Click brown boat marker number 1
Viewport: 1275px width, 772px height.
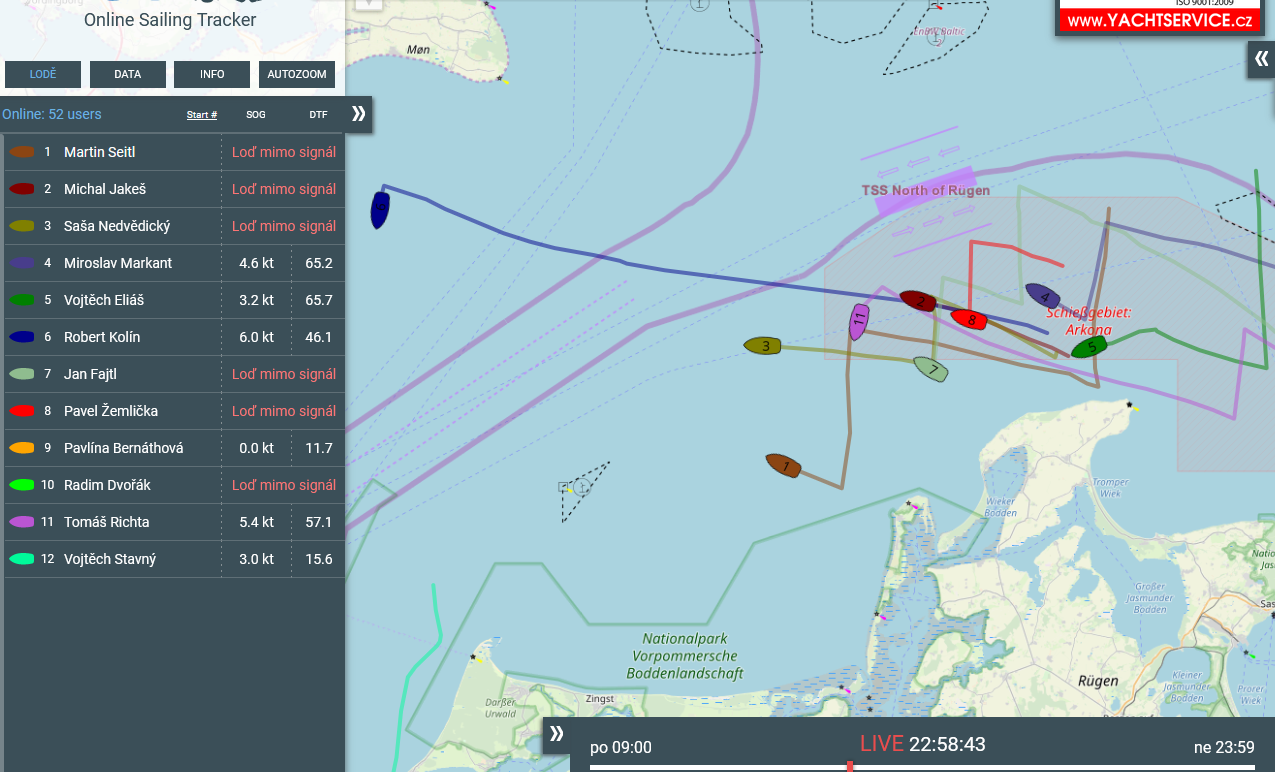(x=784, y=465)
